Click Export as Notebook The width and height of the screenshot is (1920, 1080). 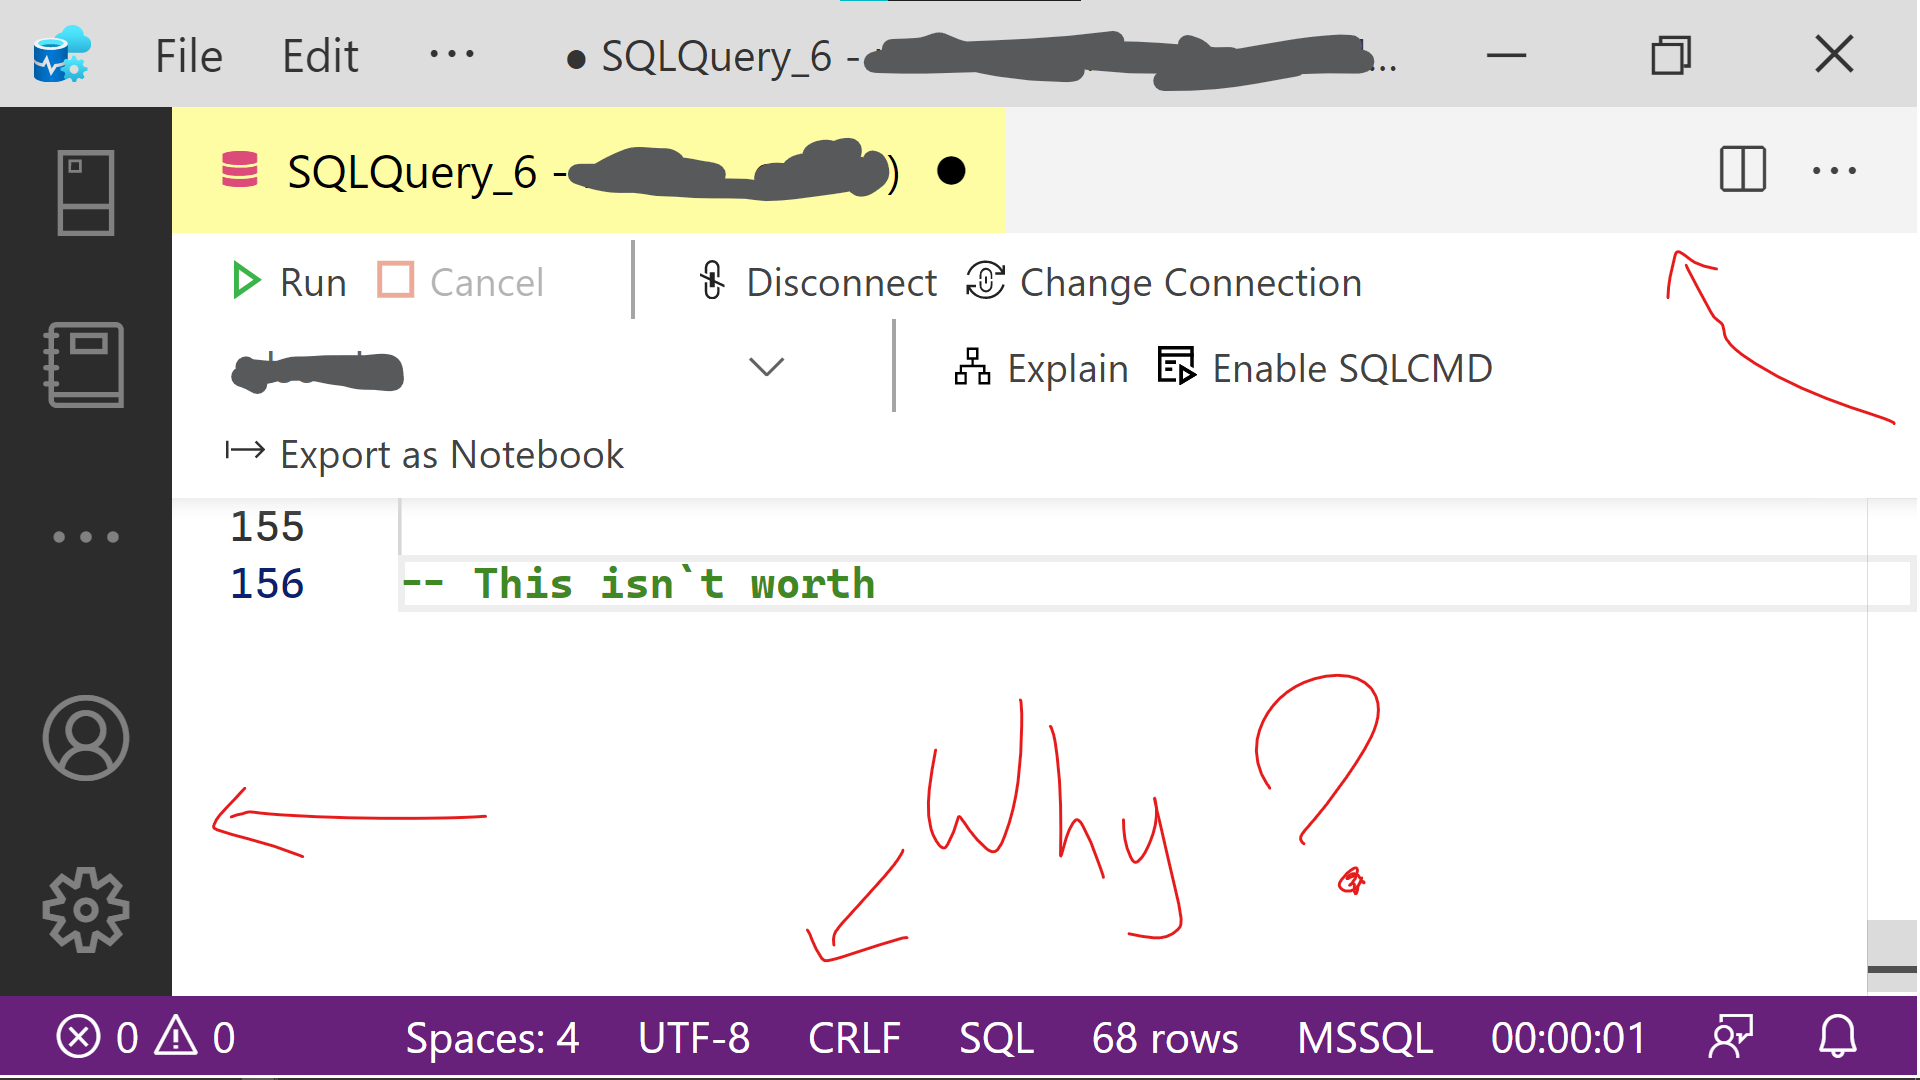[425, 454]
